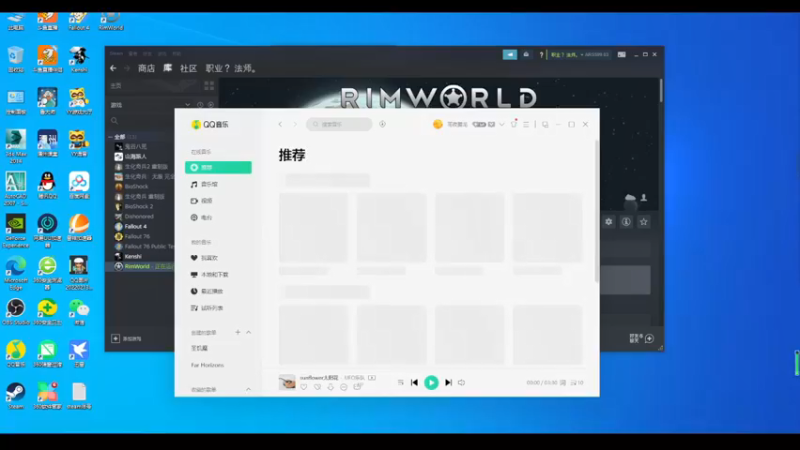Open the music note sidebar item in QQ Music
800x450 pixels.
[204, 184]
